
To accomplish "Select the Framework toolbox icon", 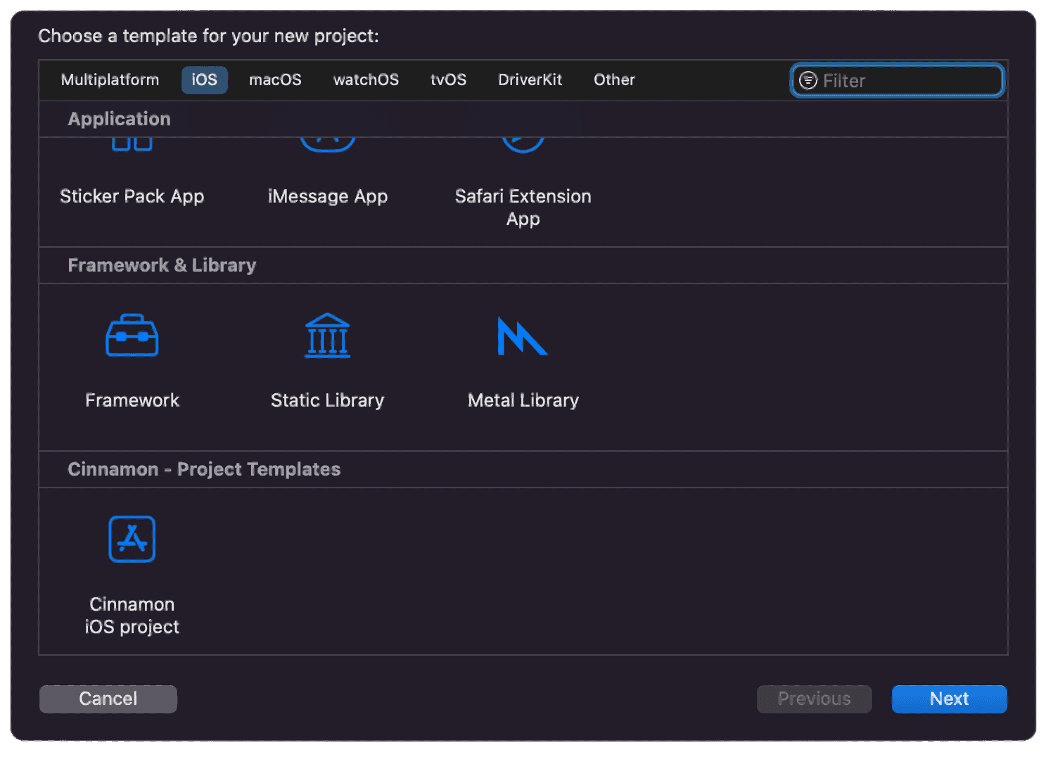I will [132, 336].
